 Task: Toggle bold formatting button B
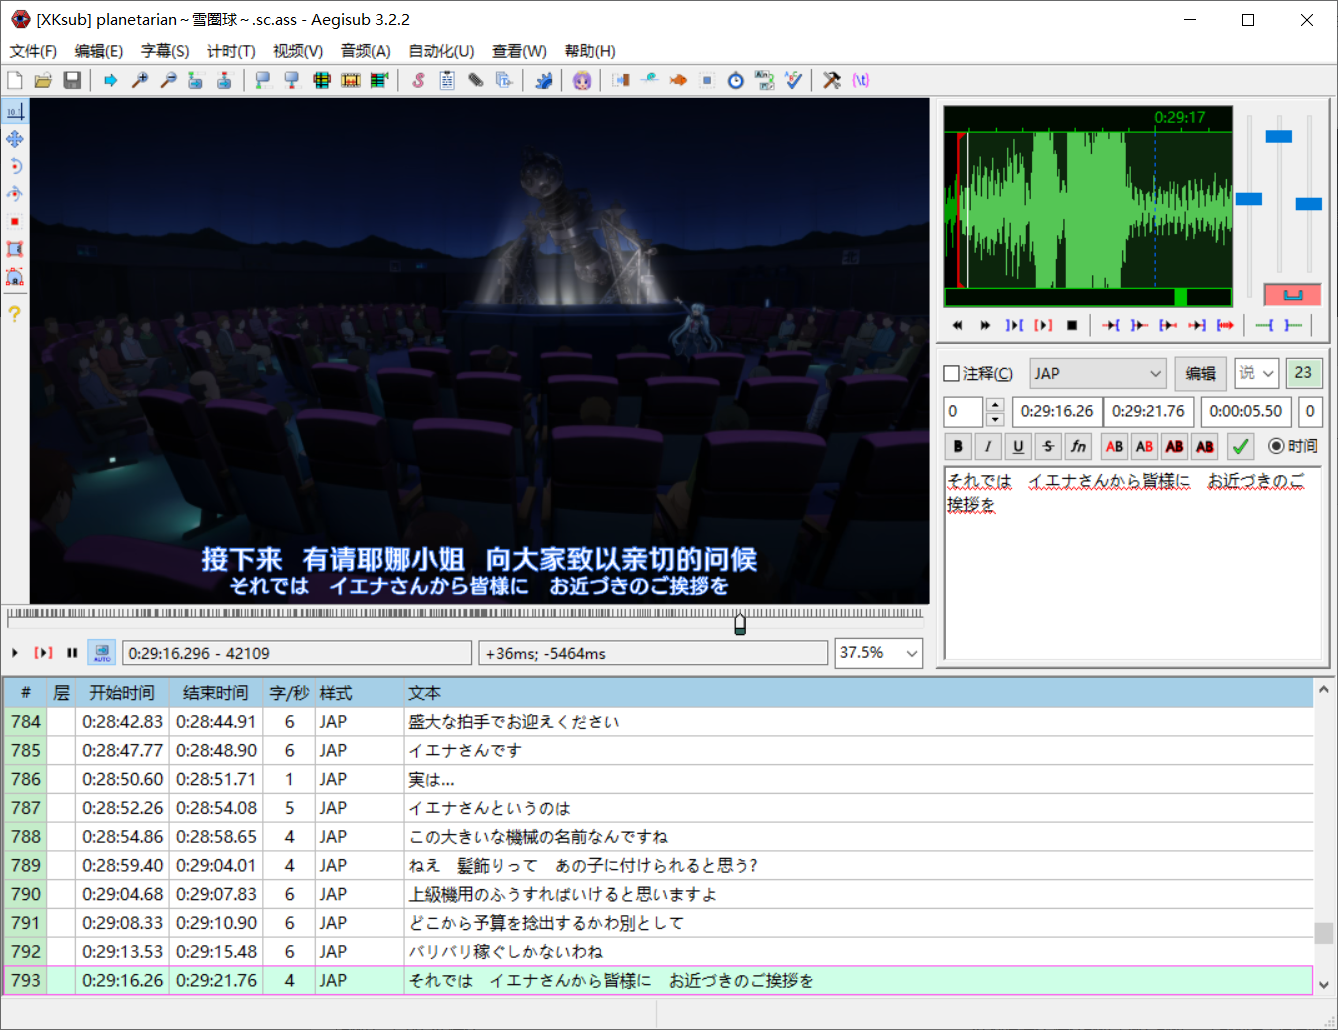click(x=958, y=446)
